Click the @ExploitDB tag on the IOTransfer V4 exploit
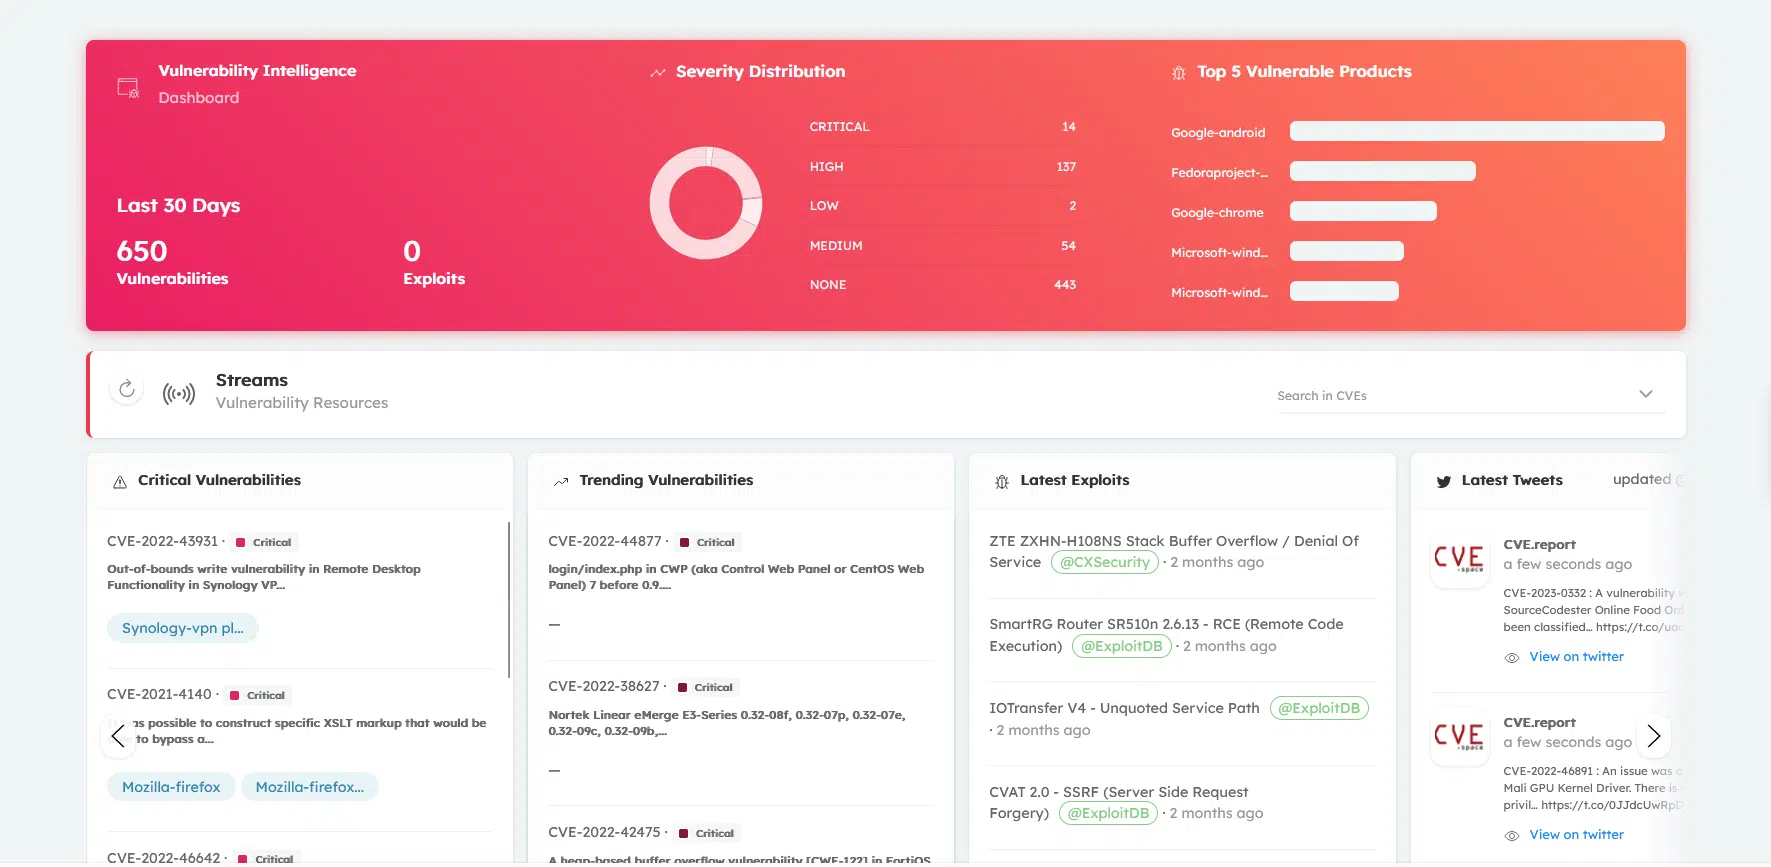This screenshot has height=867, width=1771. (1319, 709)
